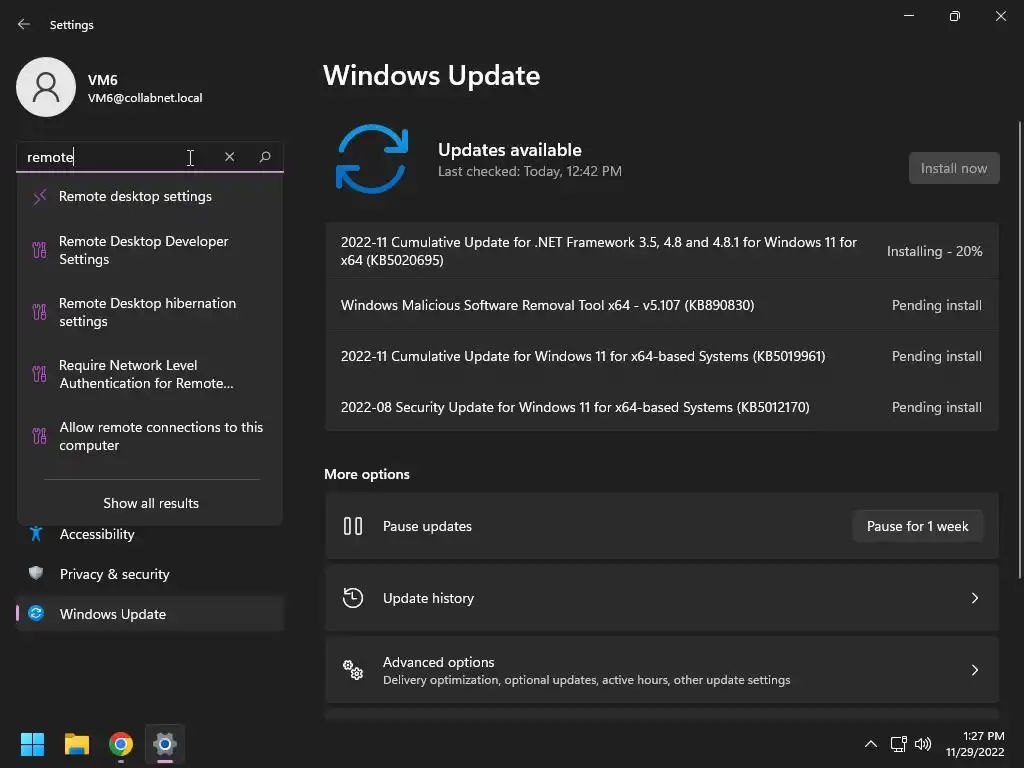Click the main page vertical scrollbar
This screenshot has width=1024, height=768.
(1020, 349)
